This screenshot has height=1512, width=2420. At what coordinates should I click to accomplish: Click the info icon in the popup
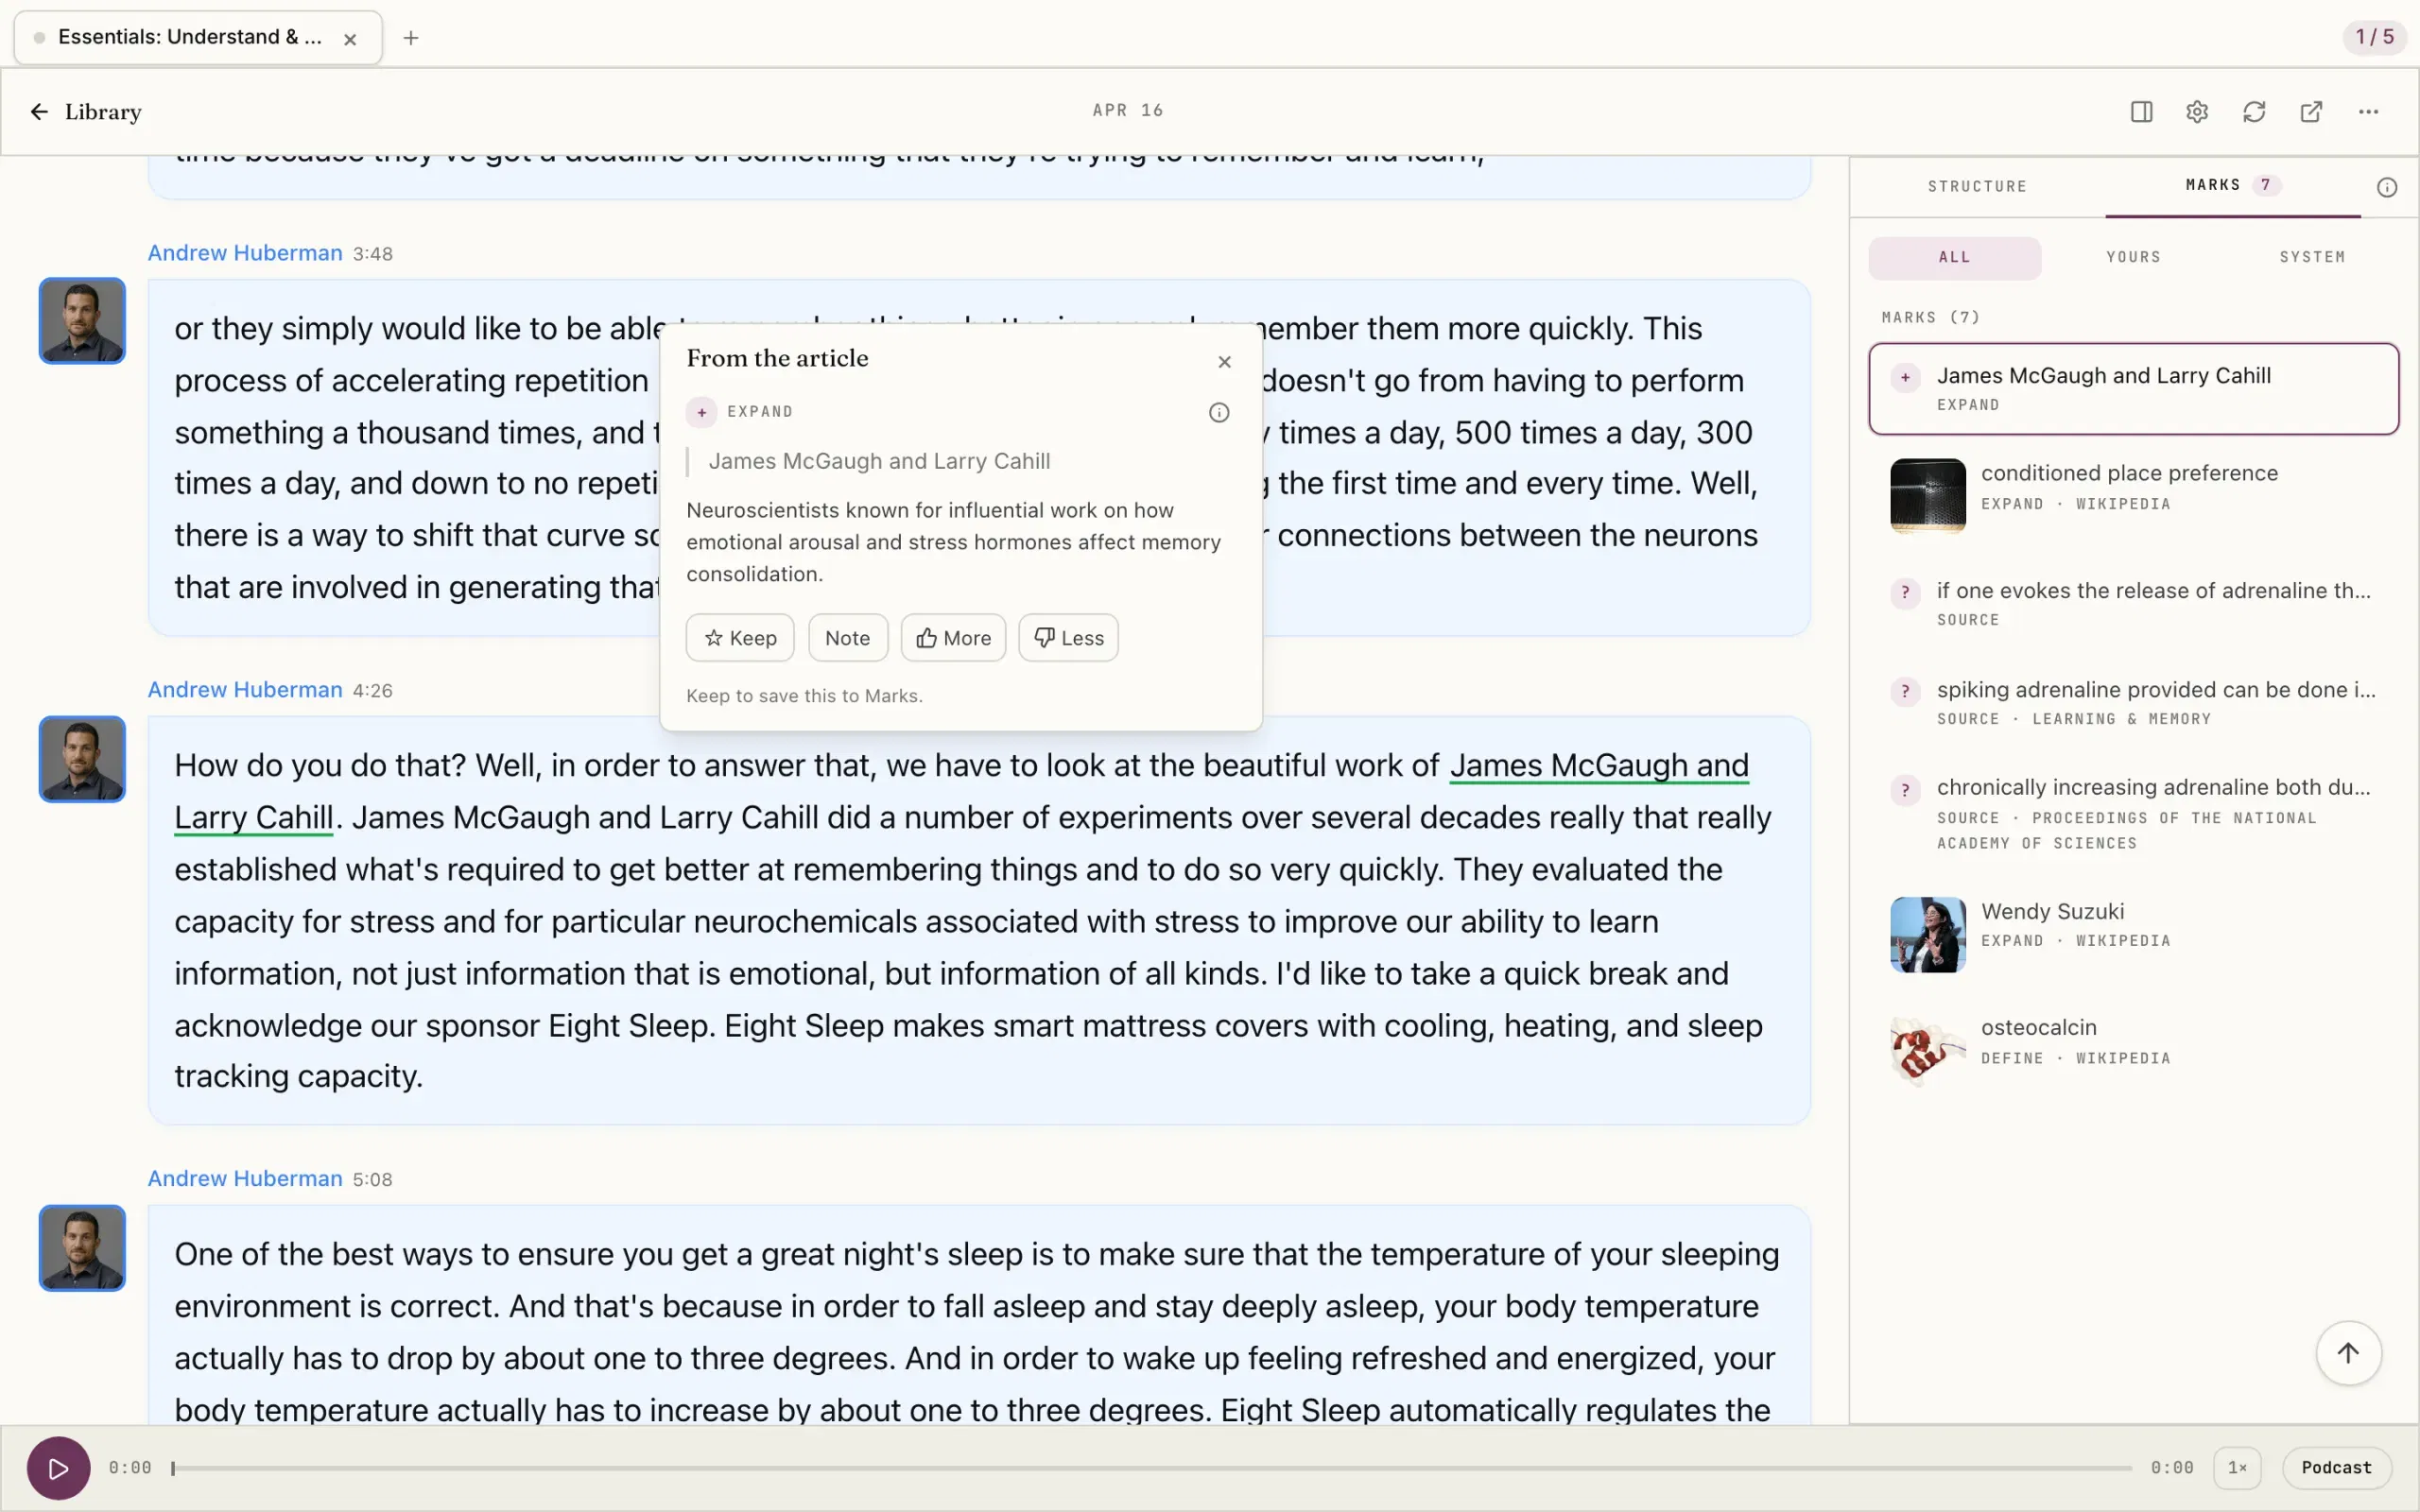(x=1219, y=412)
